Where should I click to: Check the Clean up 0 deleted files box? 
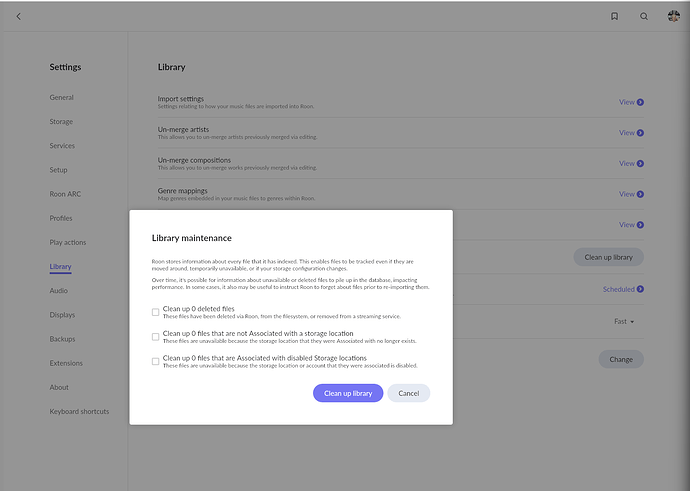pos(155,312)
